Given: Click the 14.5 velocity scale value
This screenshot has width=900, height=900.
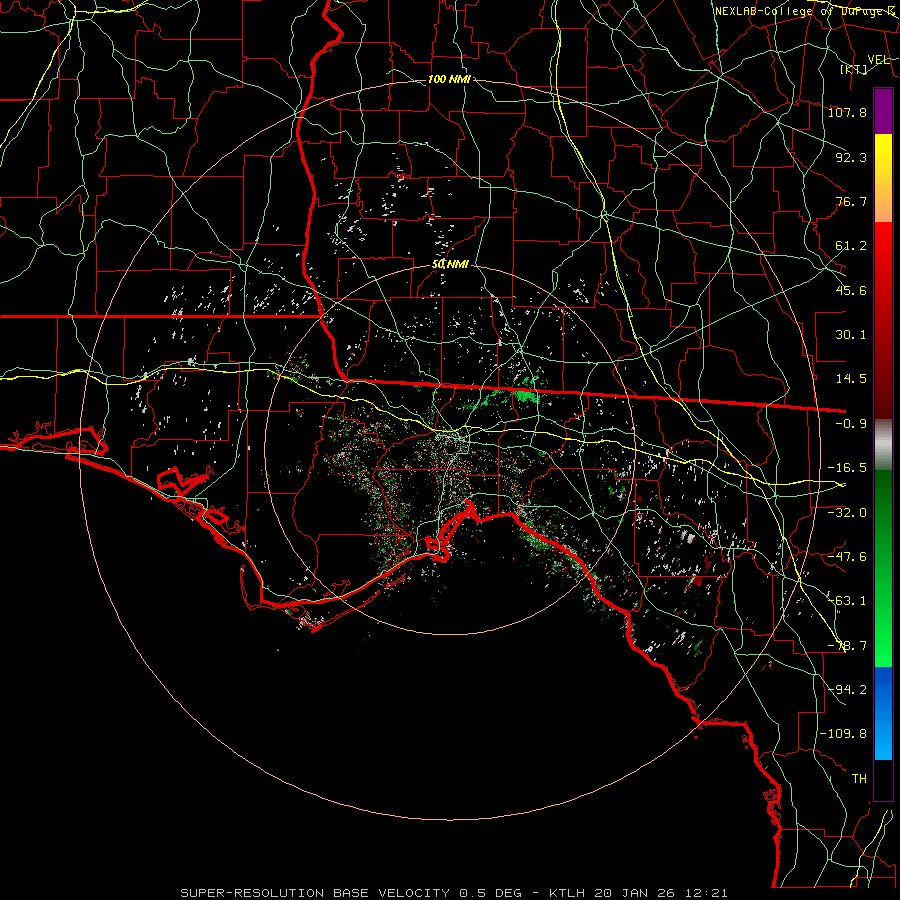Looking at the screenshot, I should 851,379.
